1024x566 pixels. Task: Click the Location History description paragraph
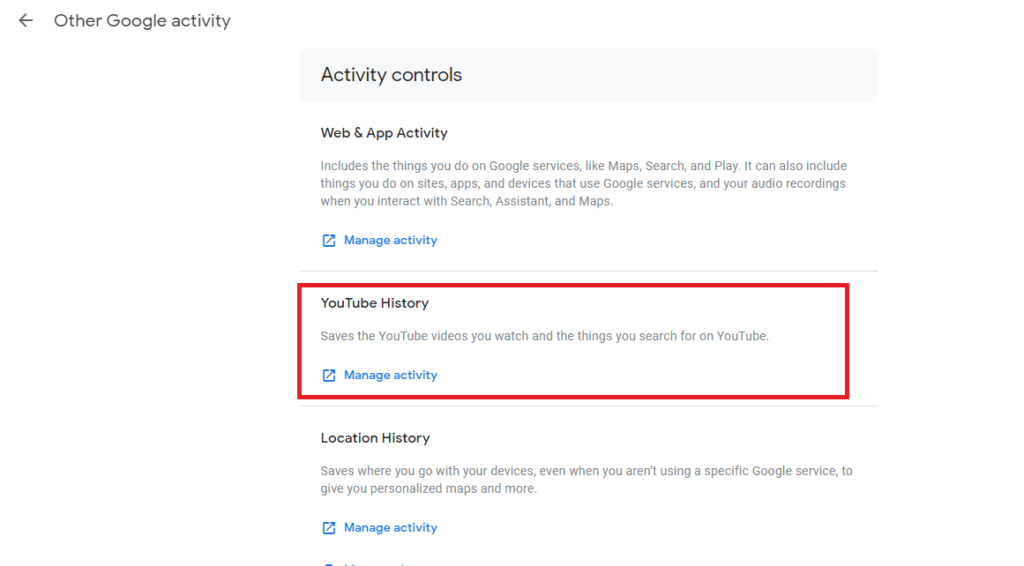point(586,480)
